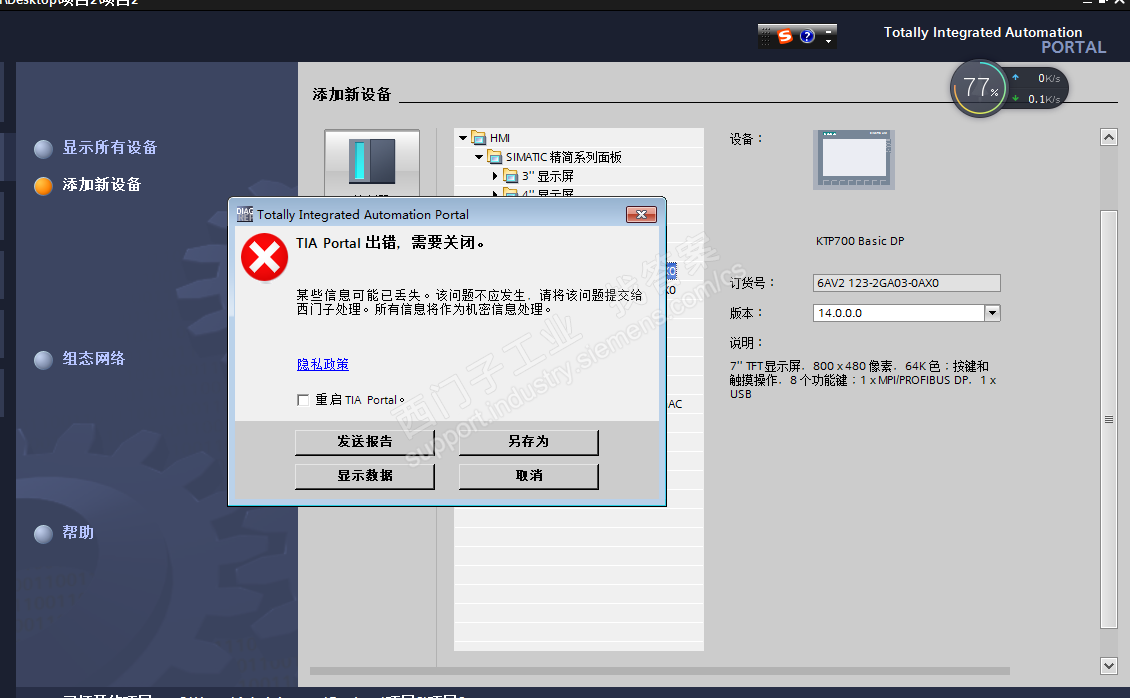Open the blue question mark help icon
1130x698 pixels.
tap(807, 36)
